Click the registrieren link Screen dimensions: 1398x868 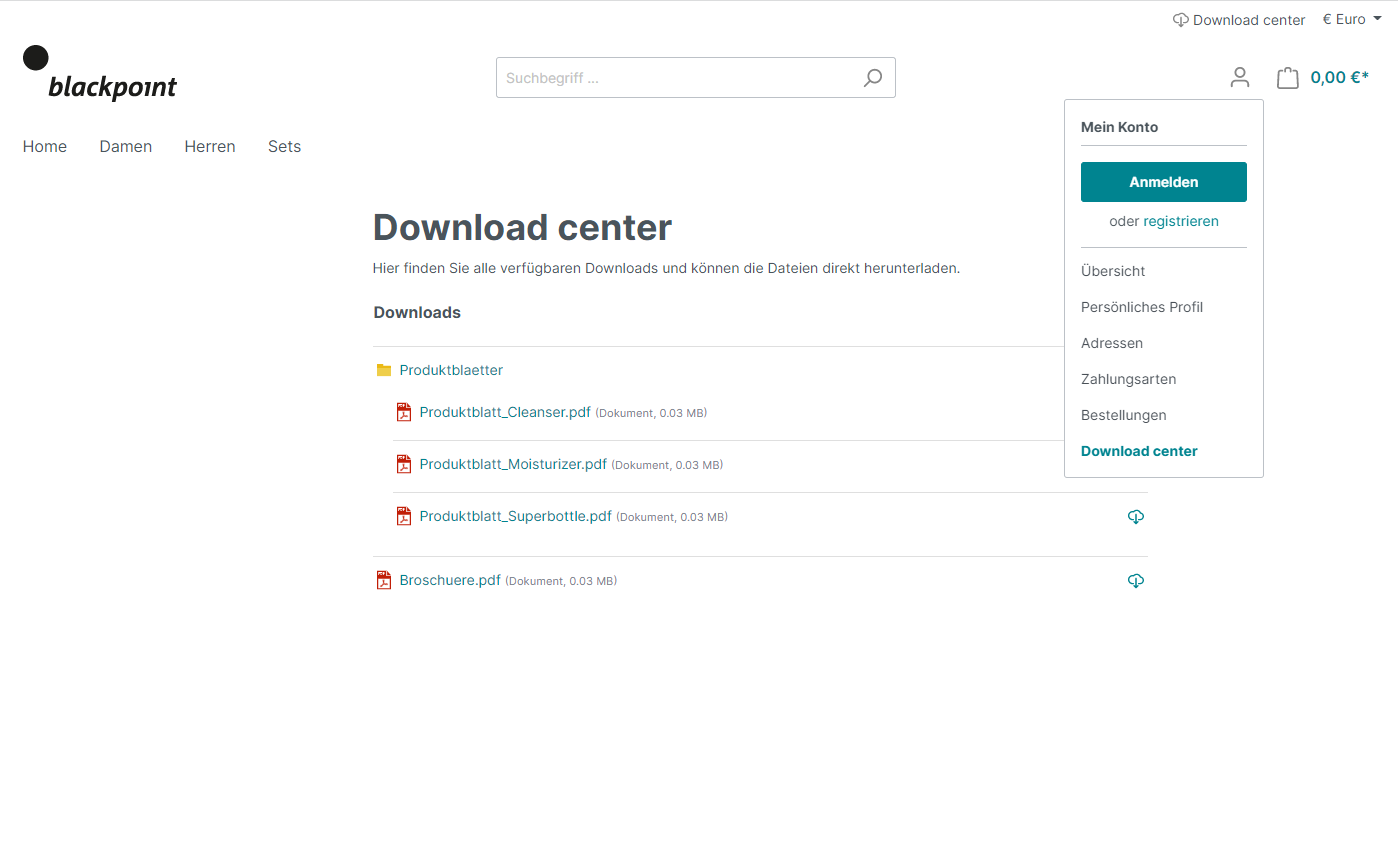pos(1181,221)
